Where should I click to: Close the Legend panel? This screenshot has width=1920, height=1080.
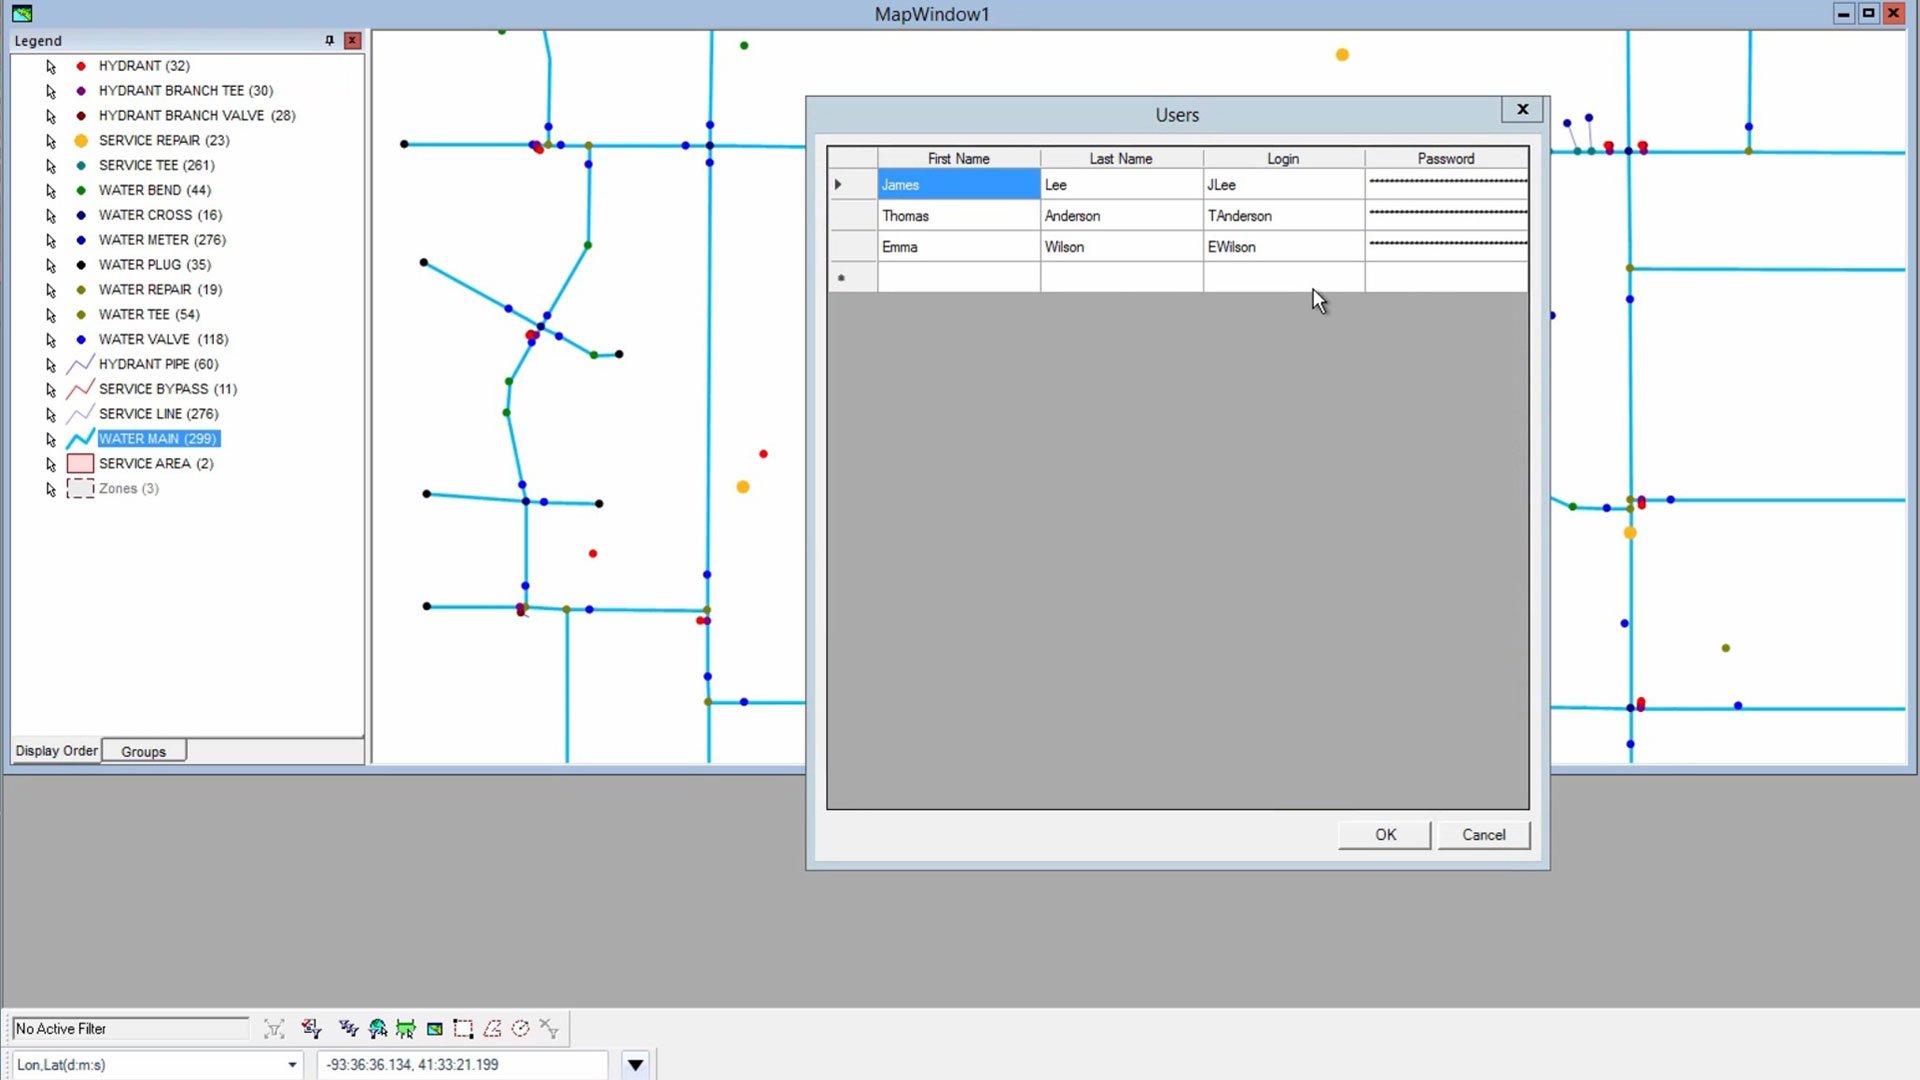(352, 40)
